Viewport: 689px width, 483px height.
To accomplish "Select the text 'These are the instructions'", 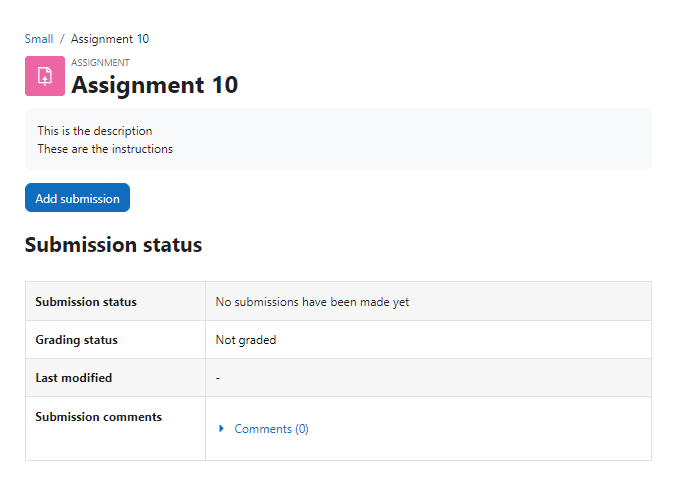I will pos(105,149).
